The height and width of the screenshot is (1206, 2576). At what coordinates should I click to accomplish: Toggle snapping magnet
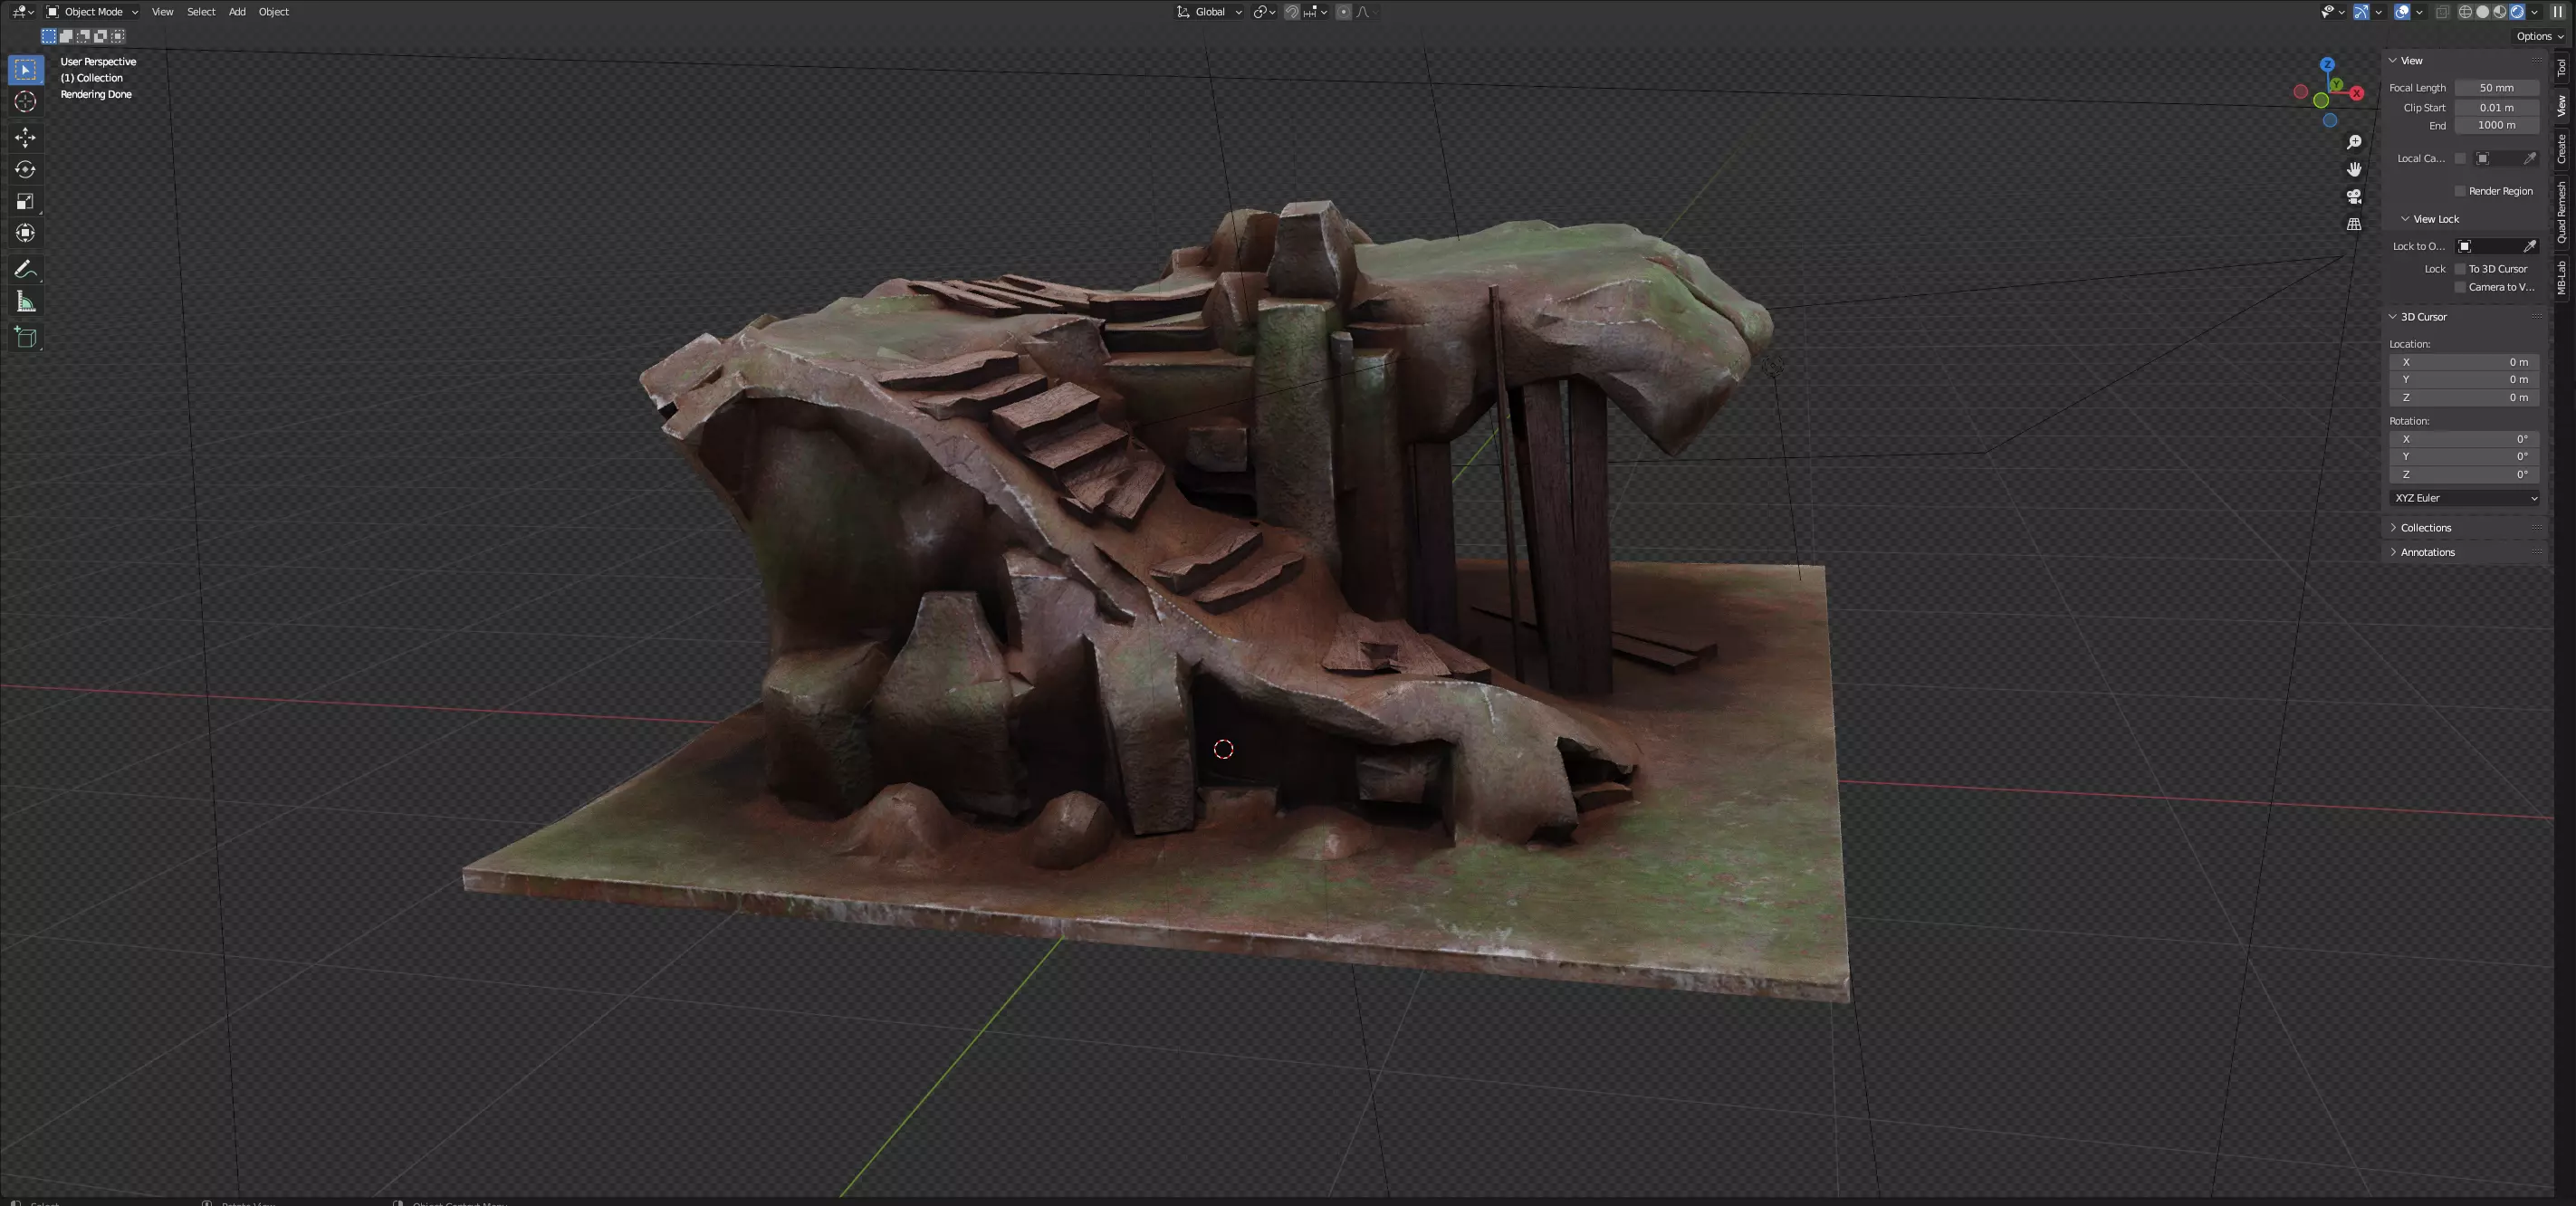tap(1292, 12)
